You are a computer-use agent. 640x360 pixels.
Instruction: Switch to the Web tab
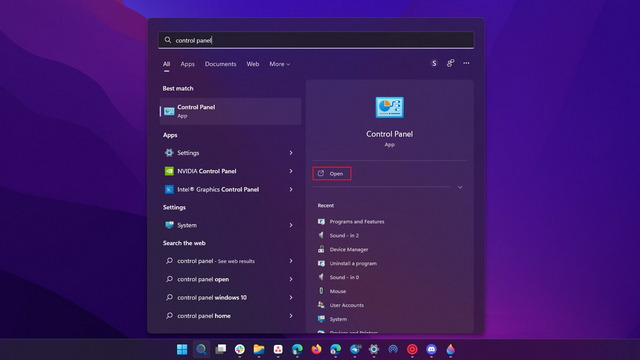click(253, 64)
